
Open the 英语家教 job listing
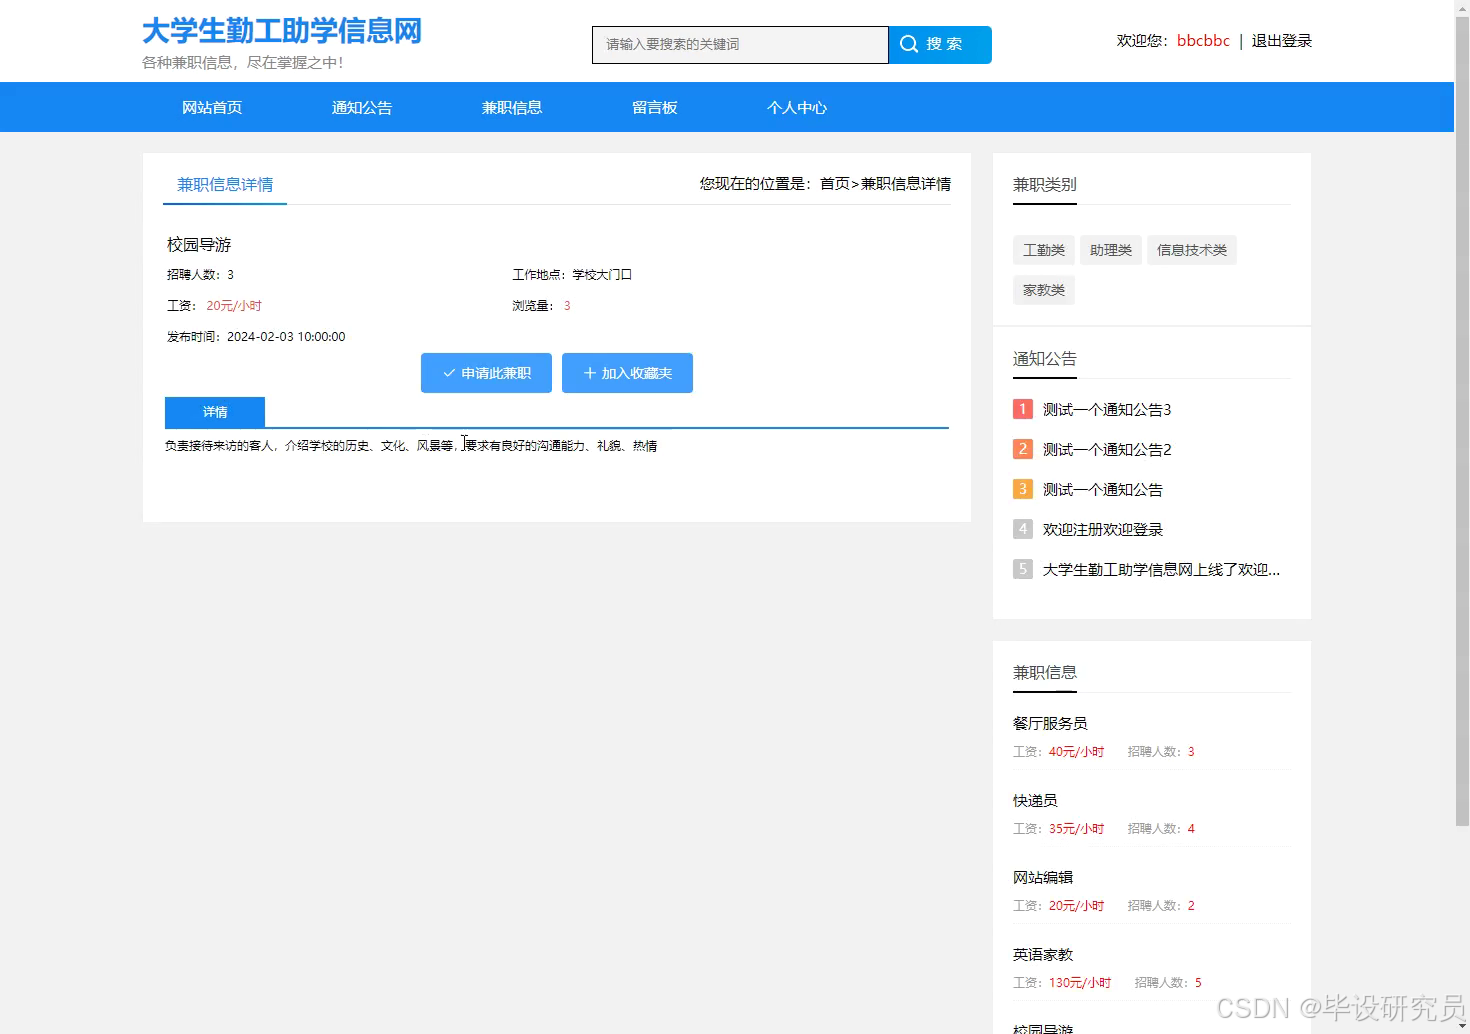pos(1043,954)
